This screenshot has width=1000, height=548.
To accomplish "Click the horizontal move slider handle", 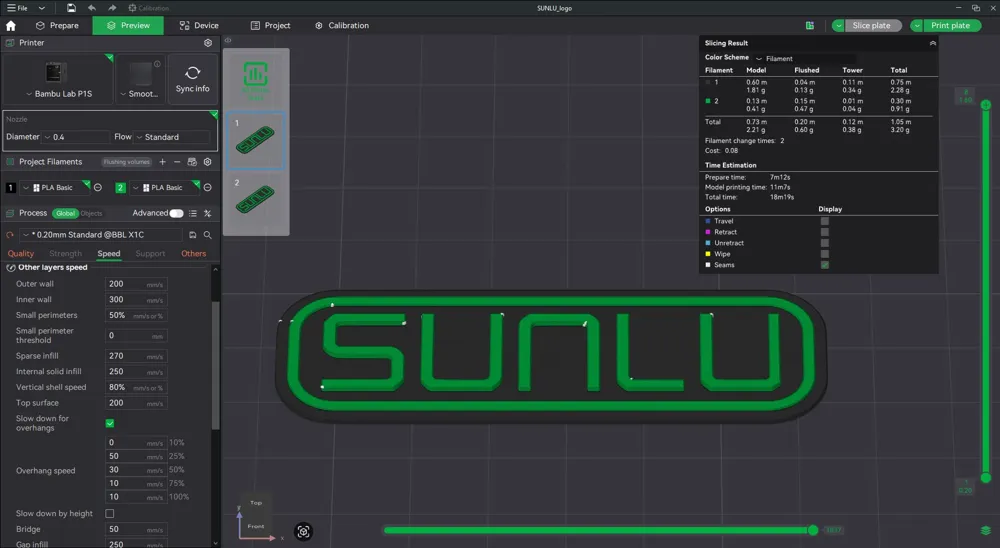I will (812, 530).
